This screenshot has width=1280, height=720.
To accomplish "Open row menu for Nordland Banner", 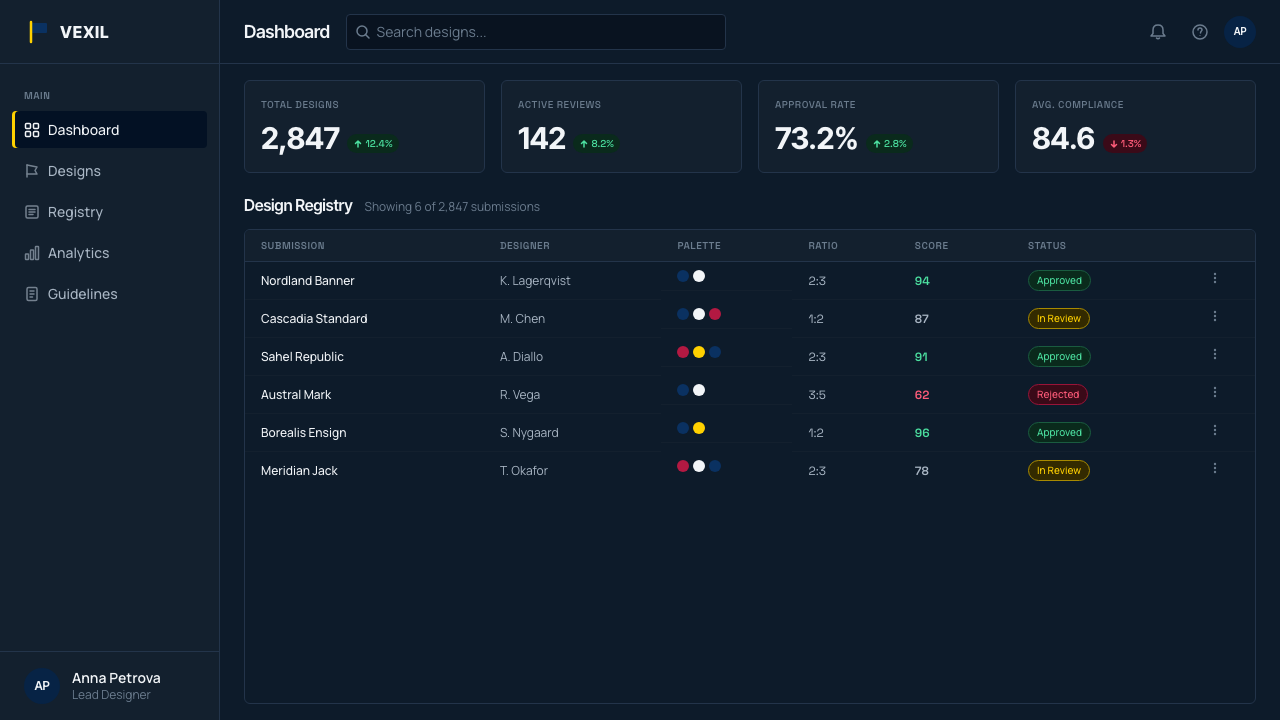I will tap(1215, 278).
